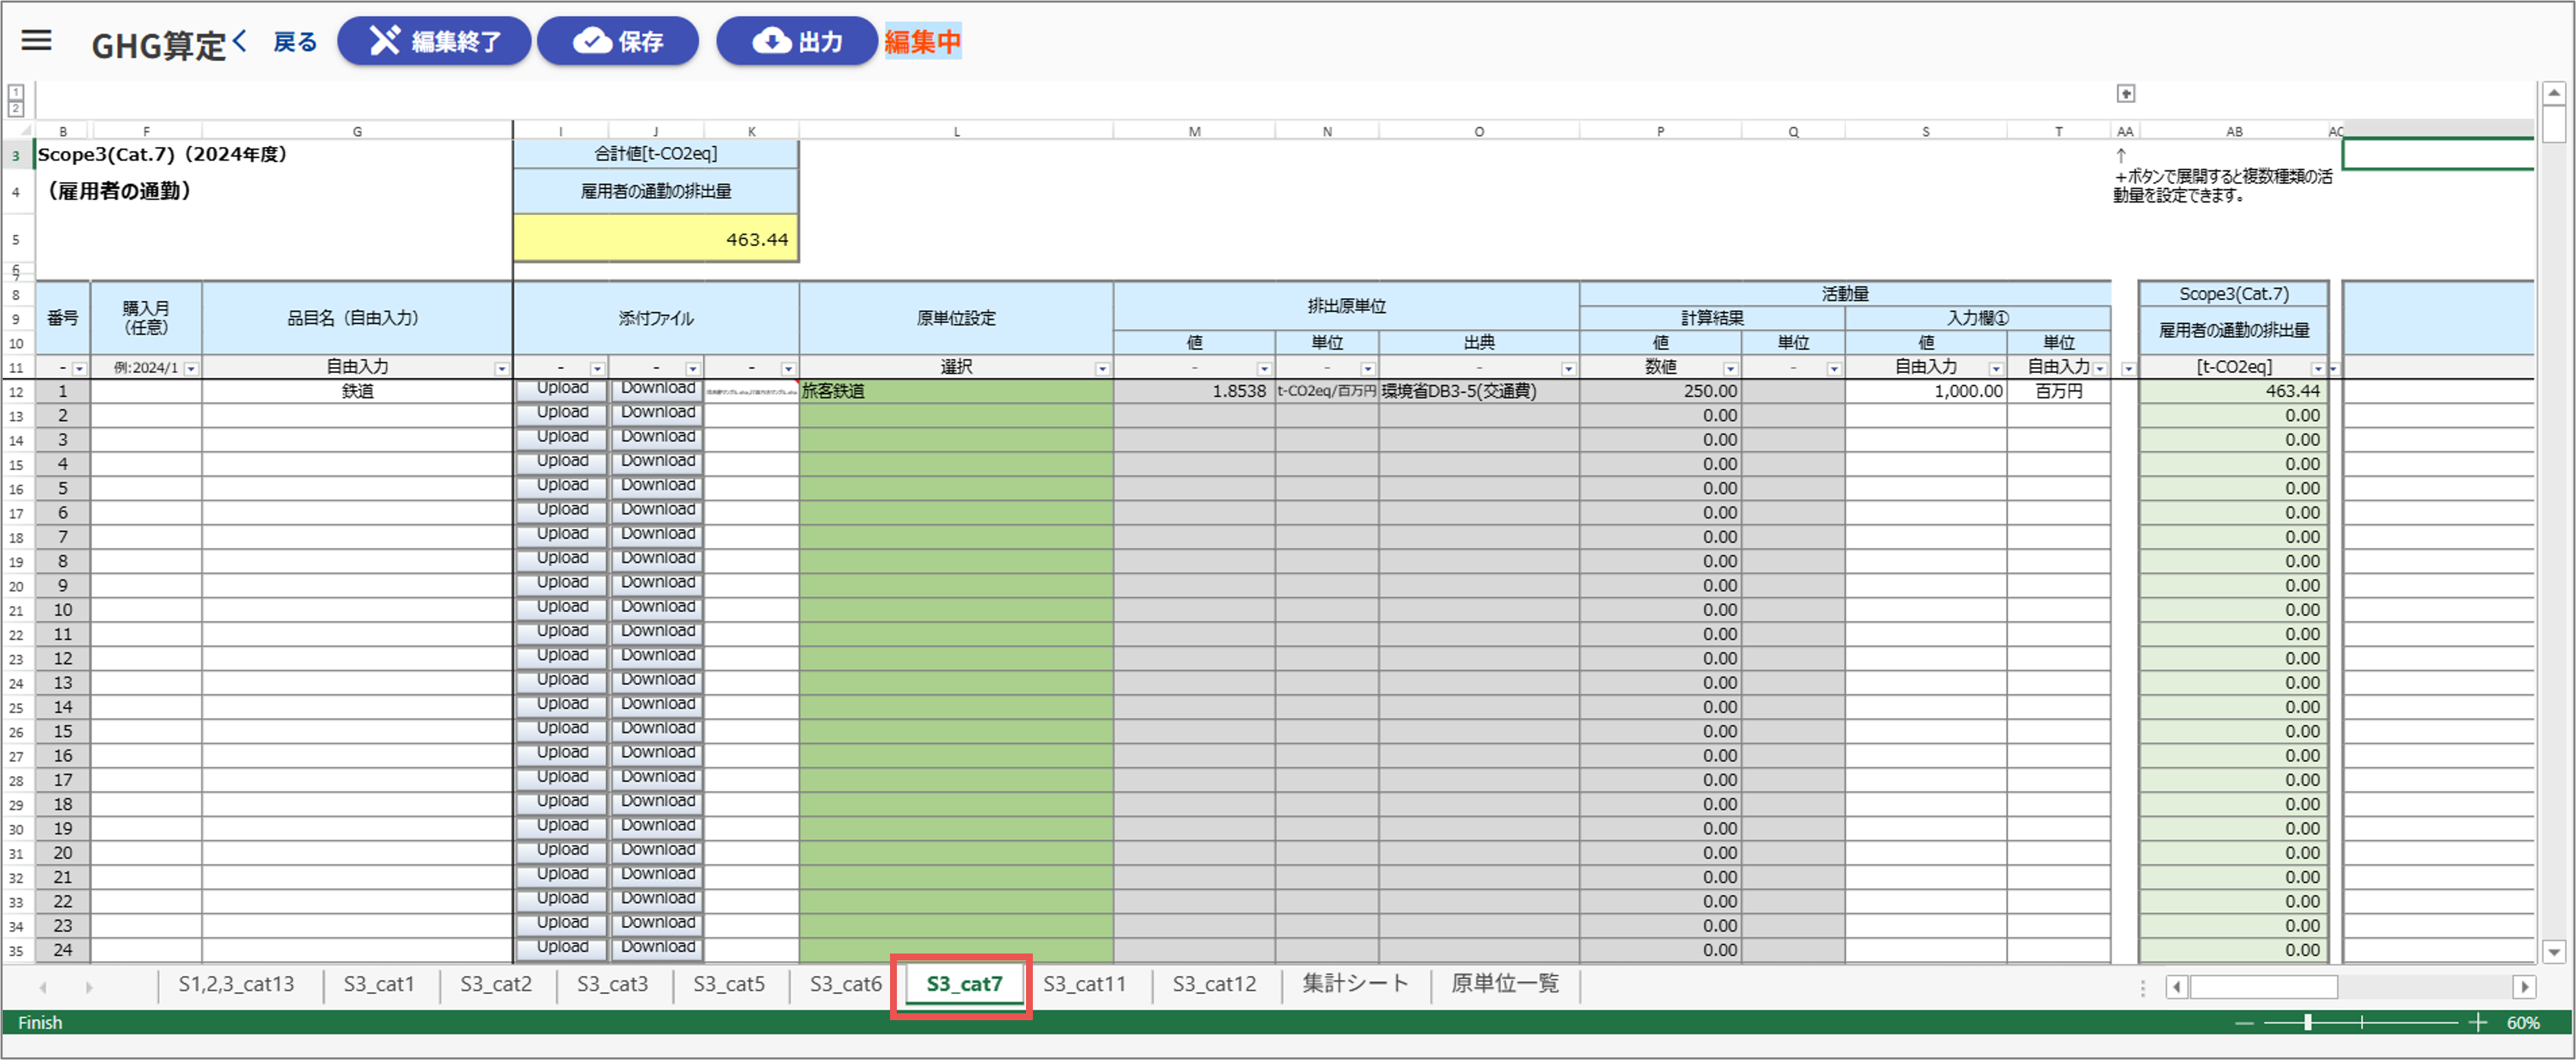Click the zoom-out minus icon
The image size is (2576, 1060).
click(2245, 1022)
